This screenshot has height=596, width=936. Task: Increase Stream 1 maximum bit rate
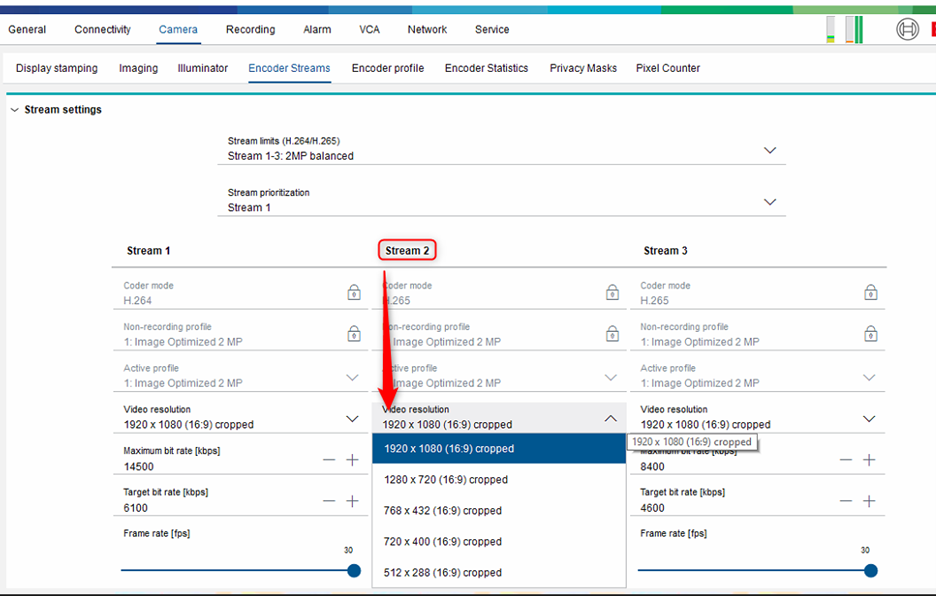tap(352, 460)
